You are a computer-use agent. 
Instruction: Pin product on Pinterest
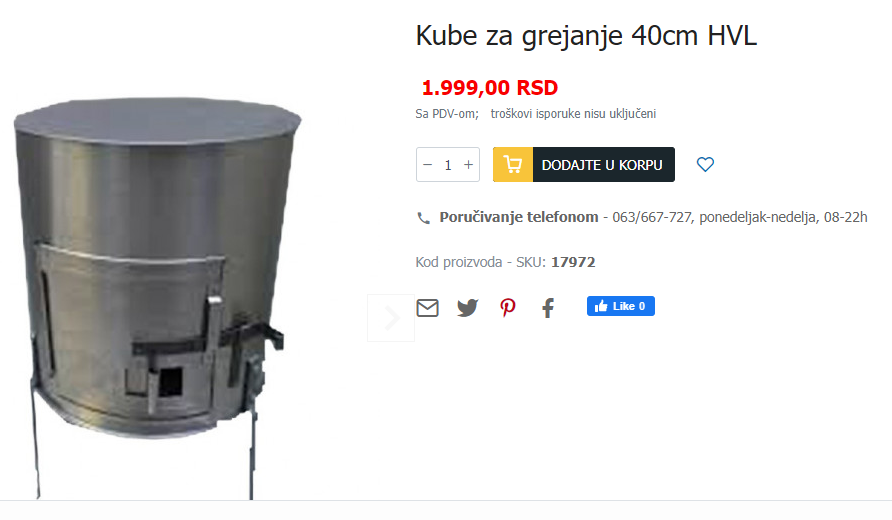pyautogui.click(x=507, y=308)
